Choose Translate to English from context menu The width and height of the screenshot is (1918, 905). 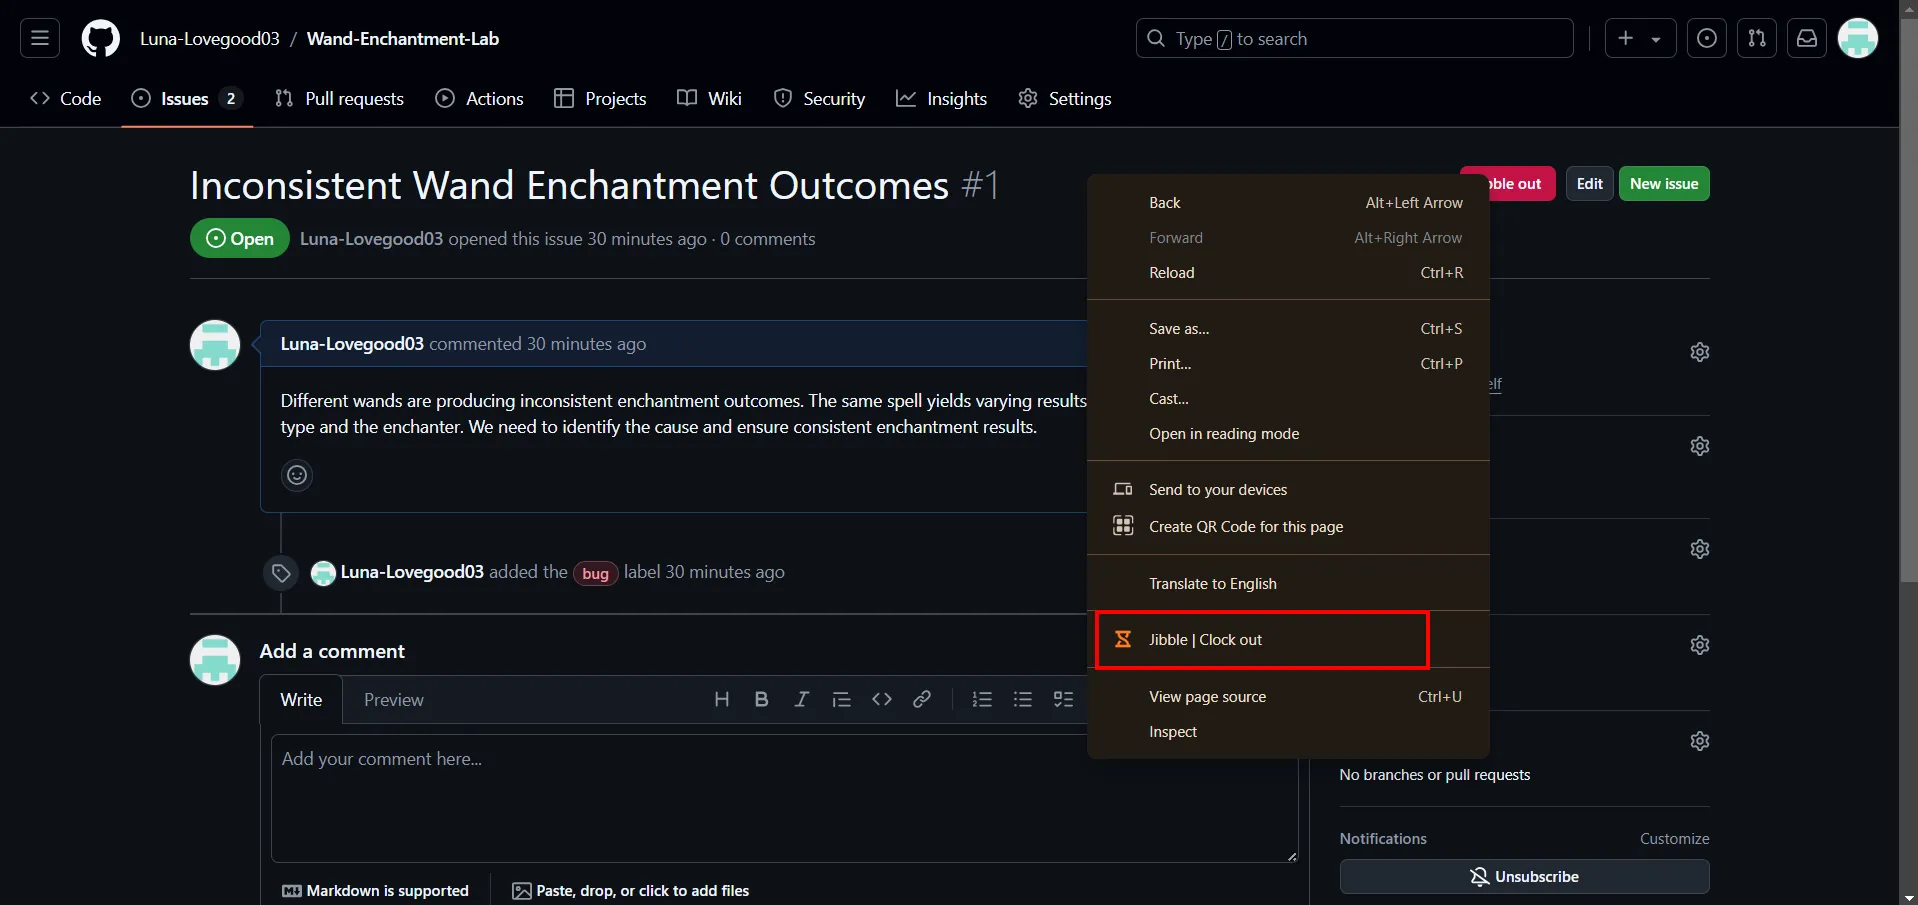tap(1212, 584)
